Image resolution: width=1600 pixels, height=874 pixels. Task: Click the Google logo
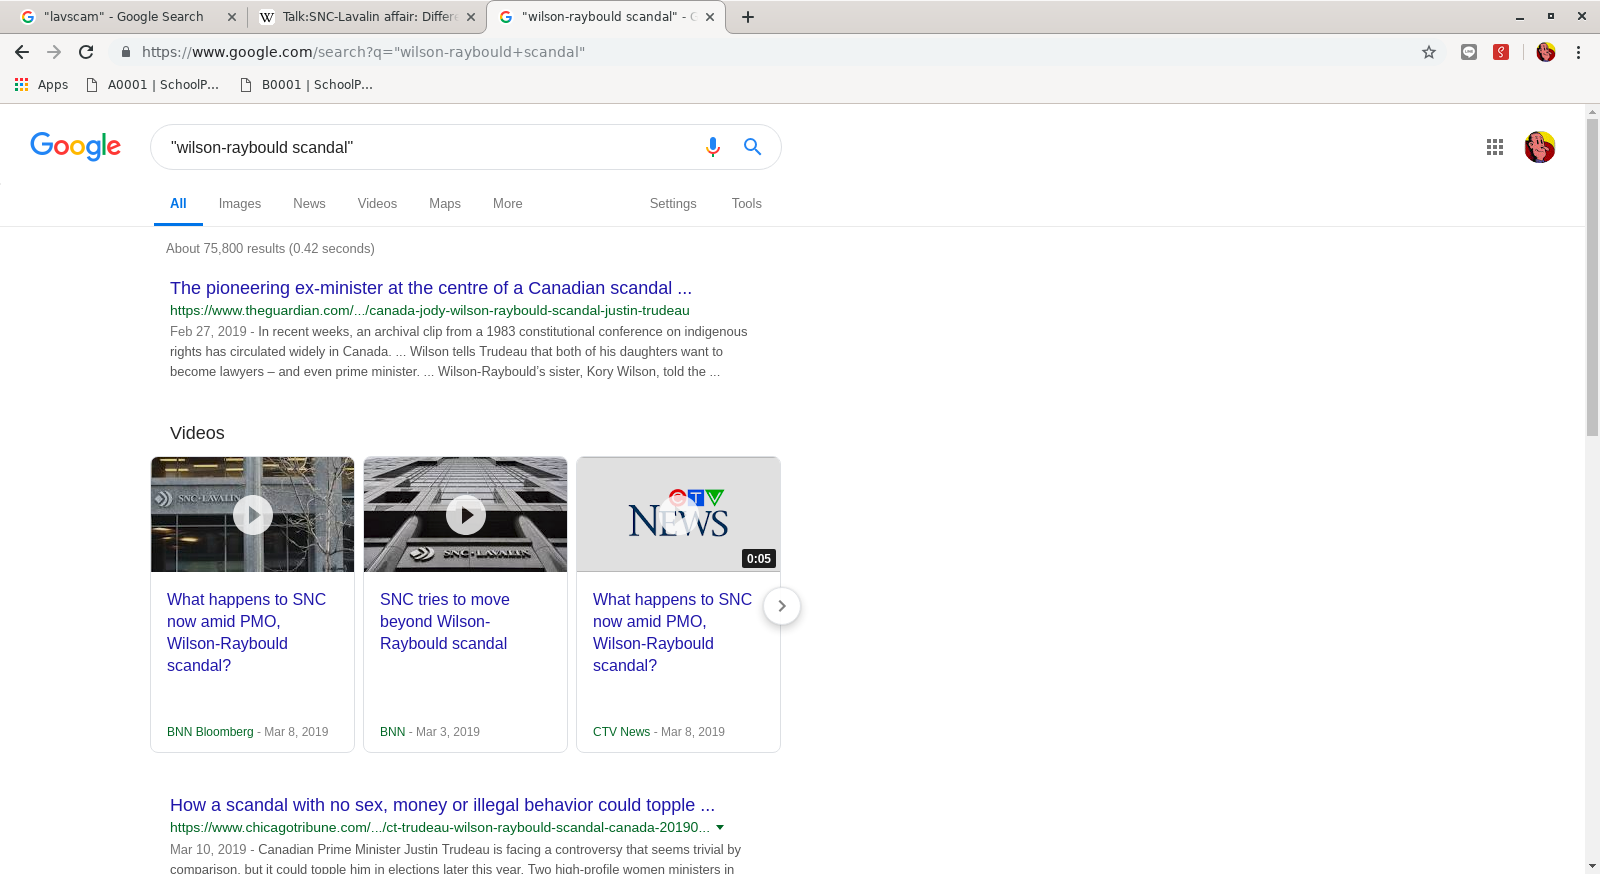pos(76,146)
